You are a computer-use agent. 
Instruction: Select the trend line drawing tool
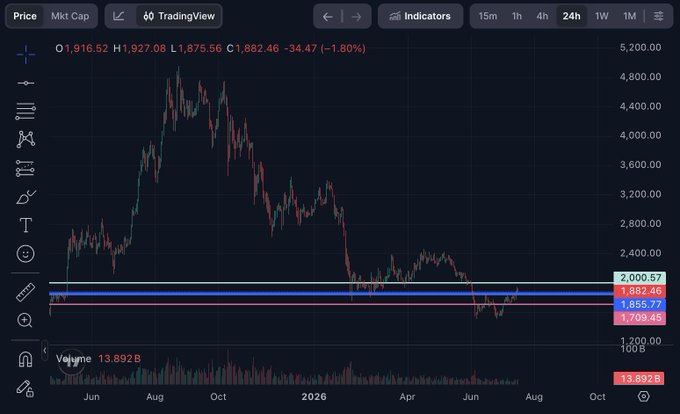tap(26, 83)
